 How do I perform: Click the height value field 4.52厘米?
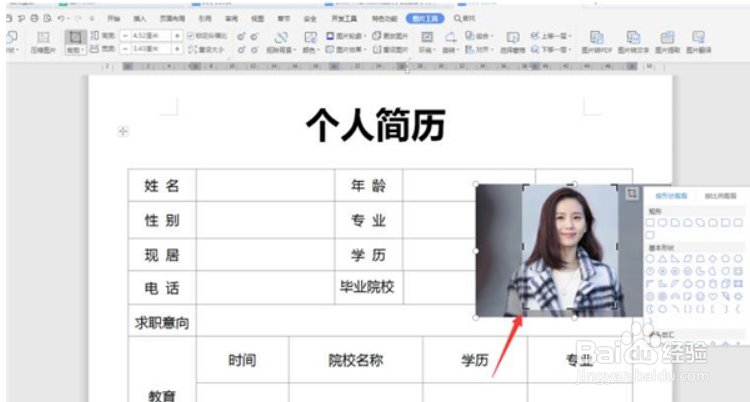(151, 36)
